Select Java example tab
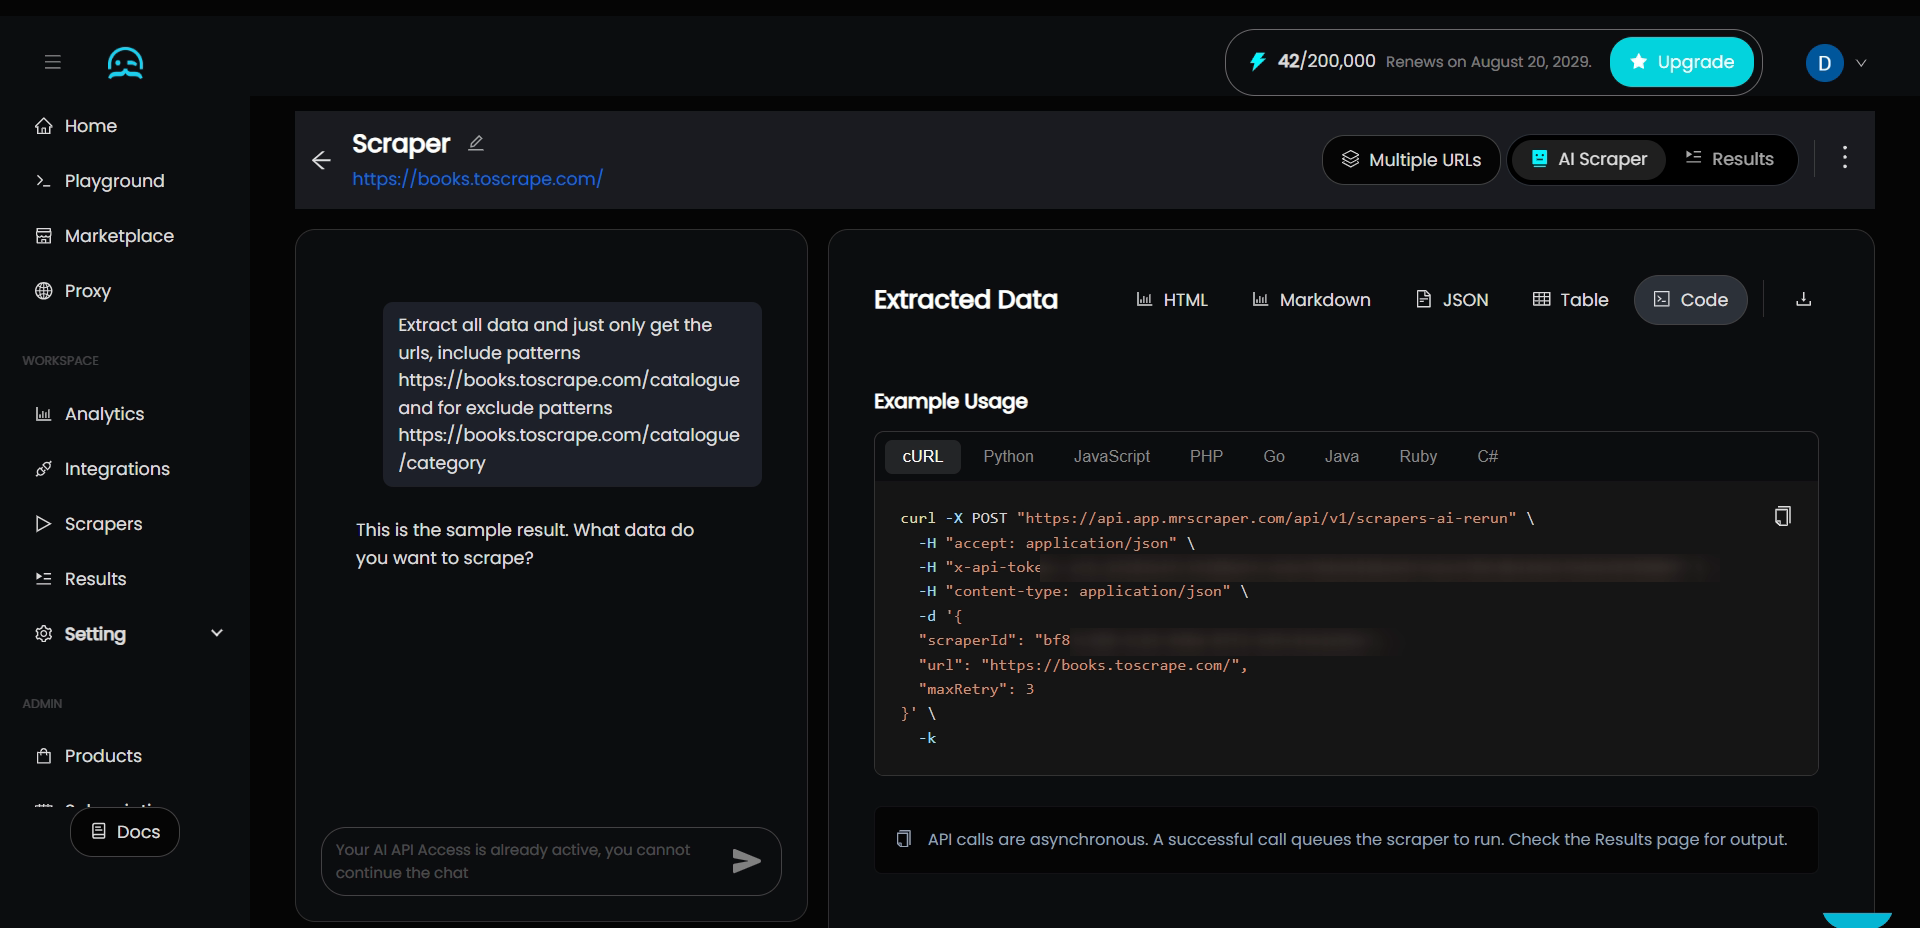 coord(1341,456)
